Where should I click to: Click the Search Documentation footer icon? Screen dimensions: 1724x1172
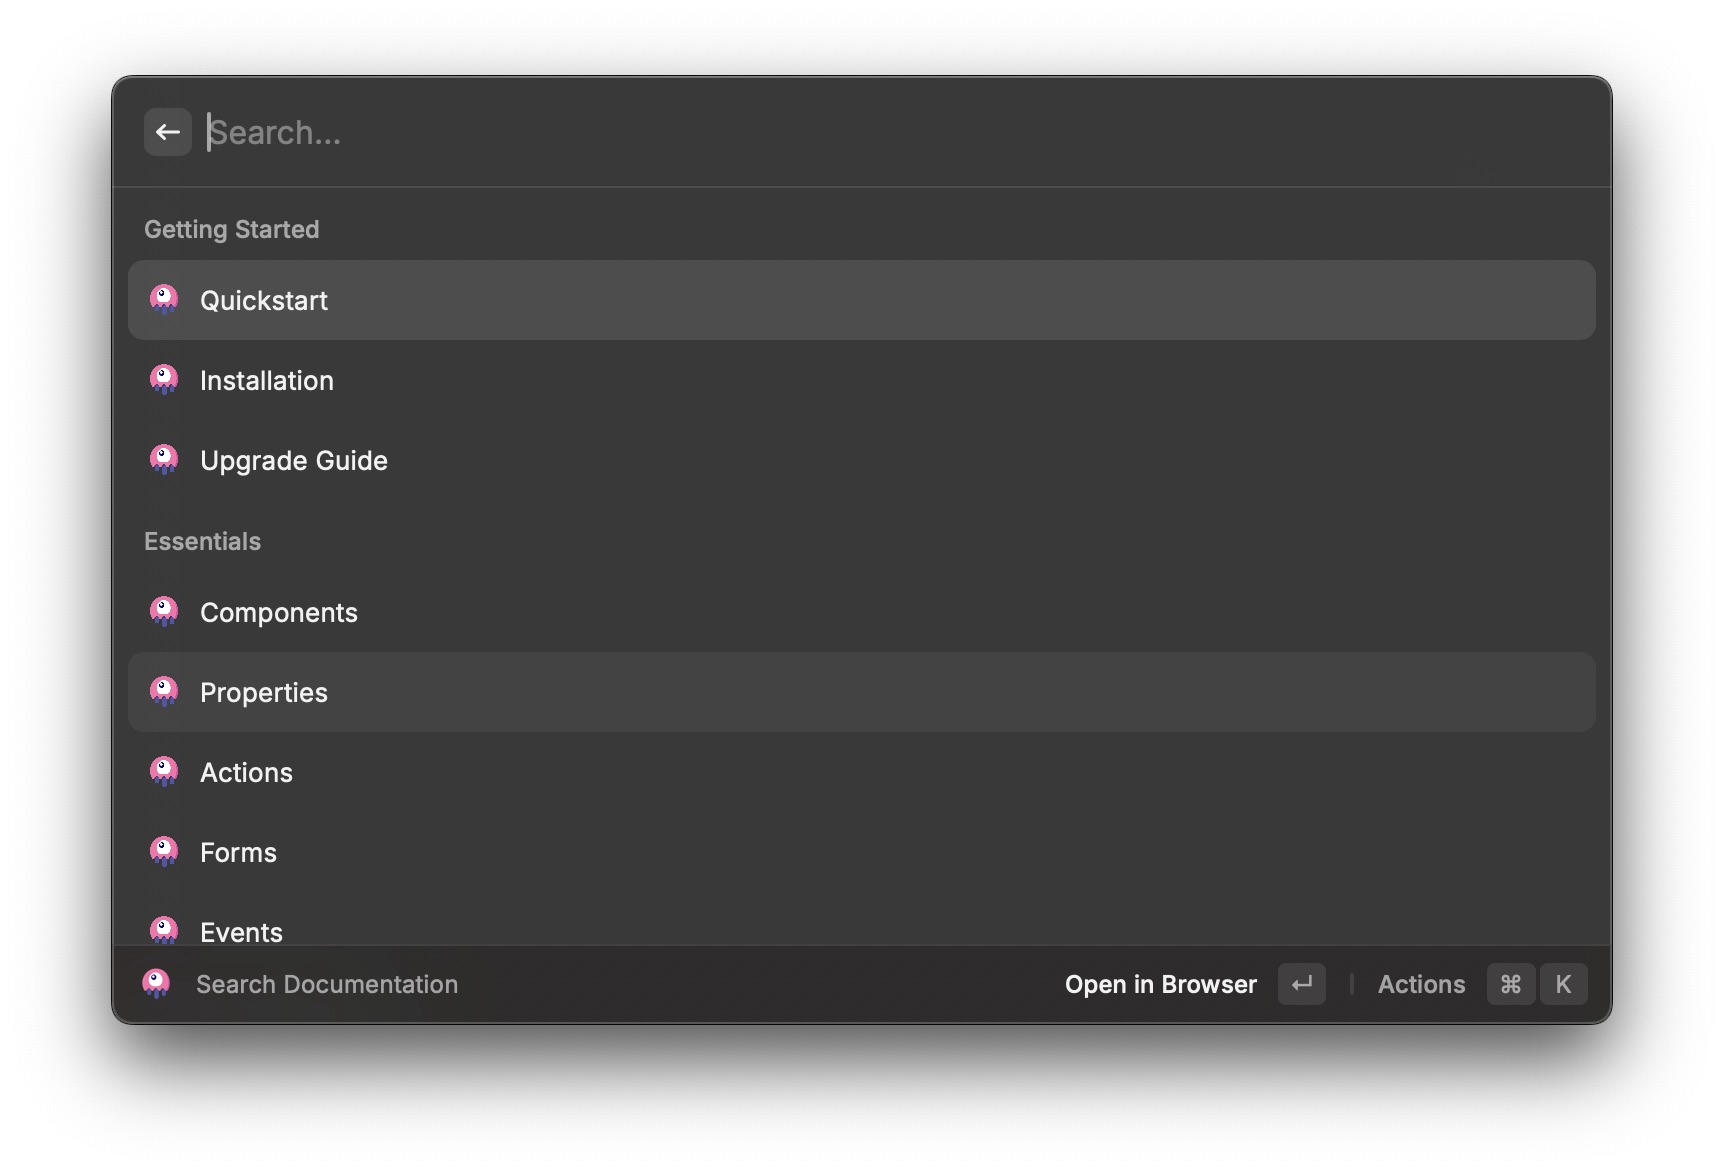(x=156, y=983)
